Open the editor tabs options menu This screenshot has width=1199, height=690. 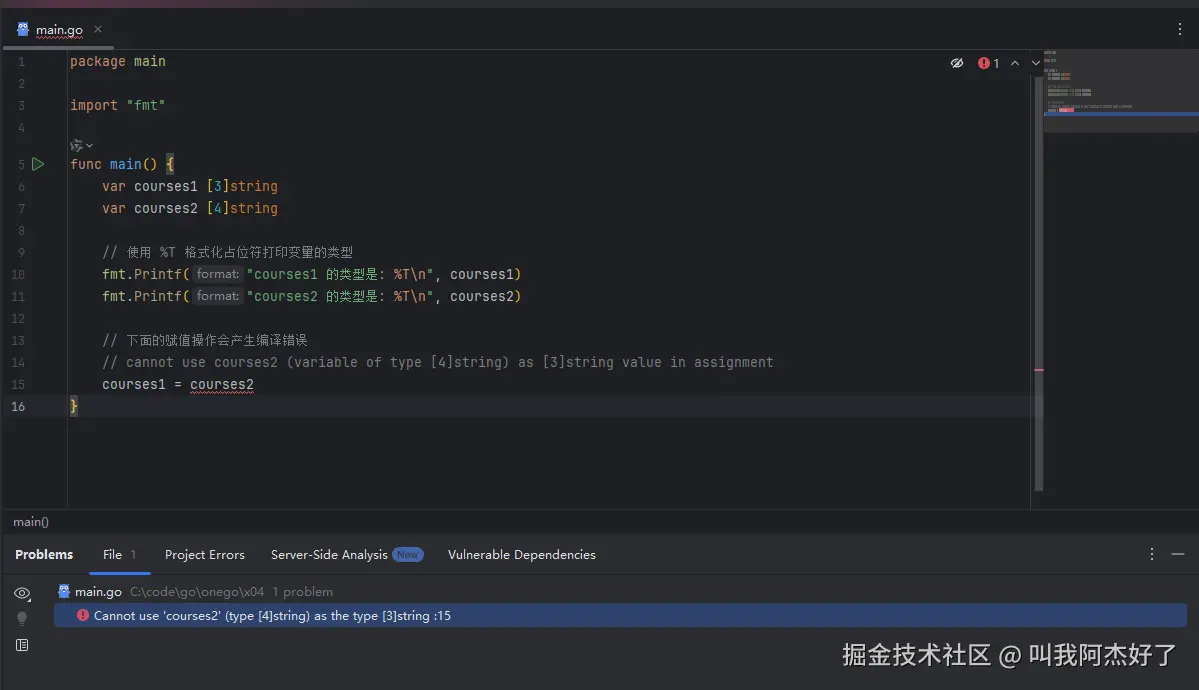[x=1180, y=29]
